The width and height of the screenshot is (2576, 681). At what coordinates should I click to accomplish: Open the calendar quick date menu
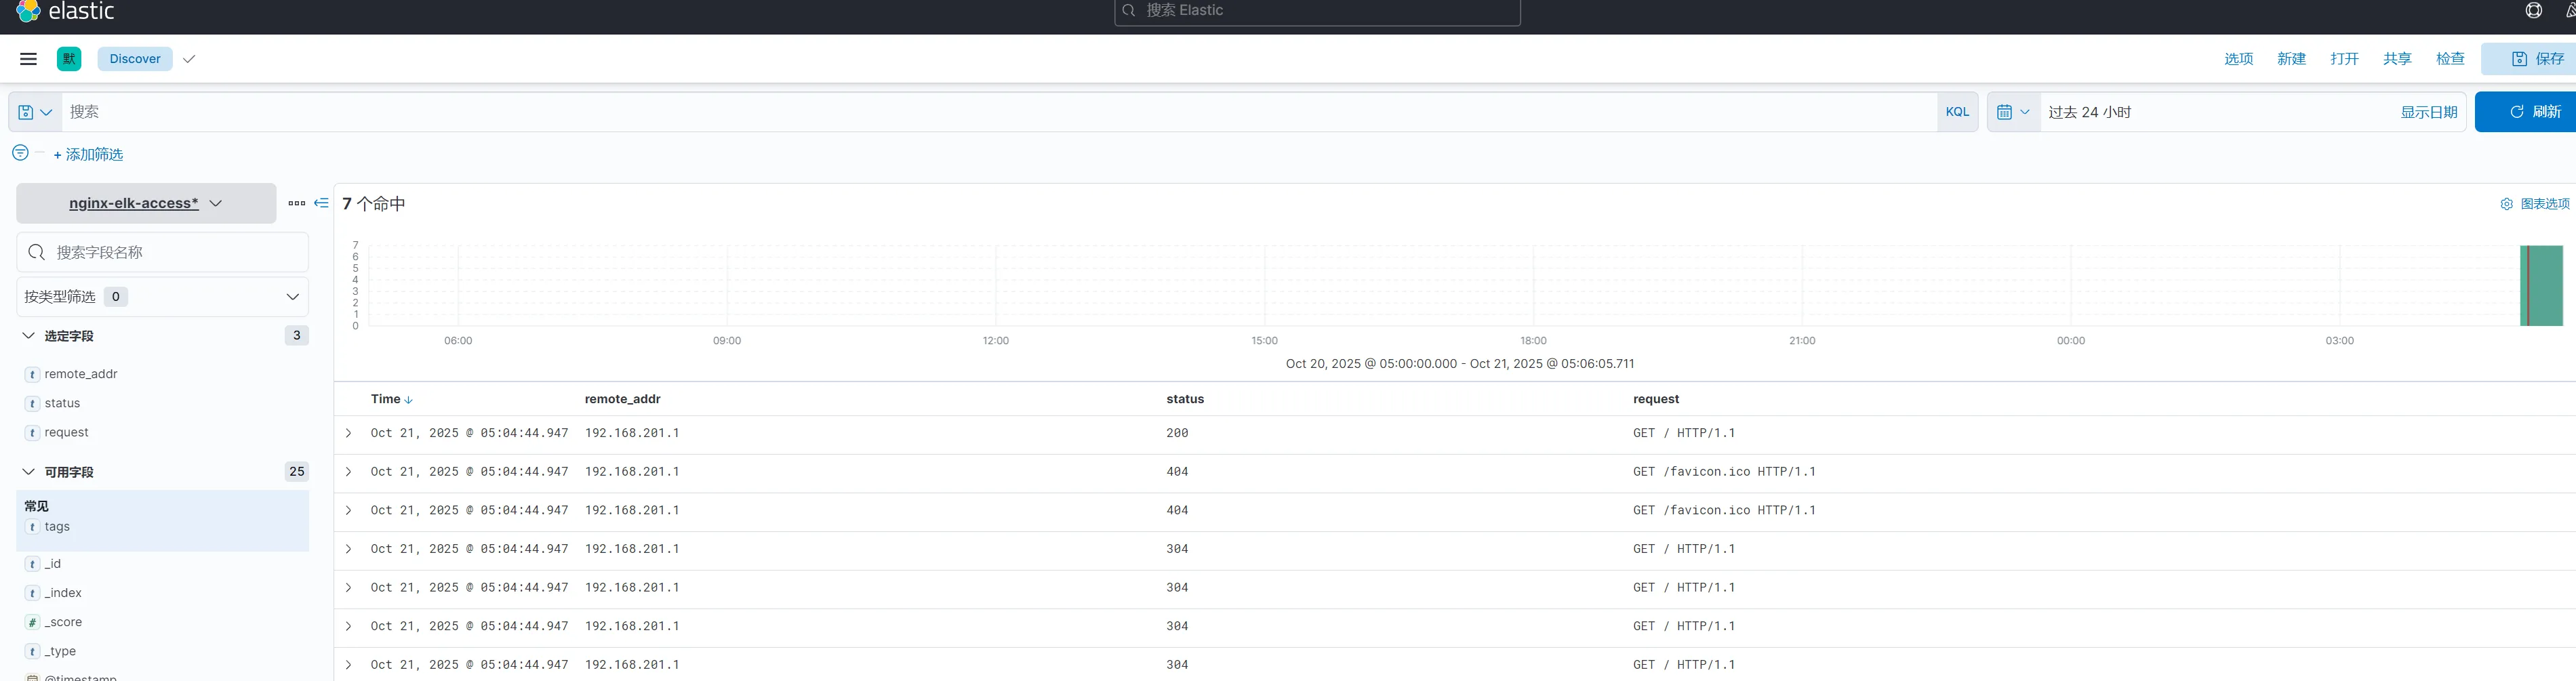coord(2012,112)
